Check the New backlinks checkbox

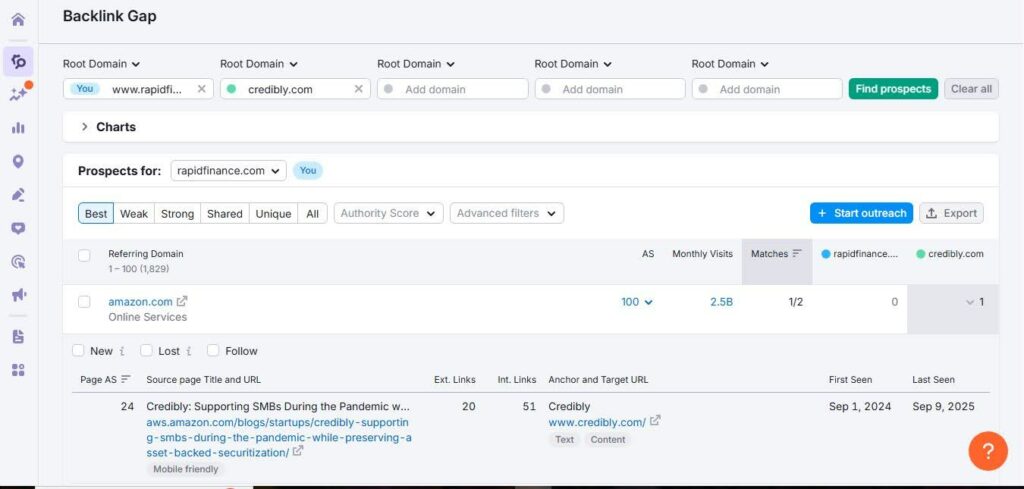[x=78, y=351]
